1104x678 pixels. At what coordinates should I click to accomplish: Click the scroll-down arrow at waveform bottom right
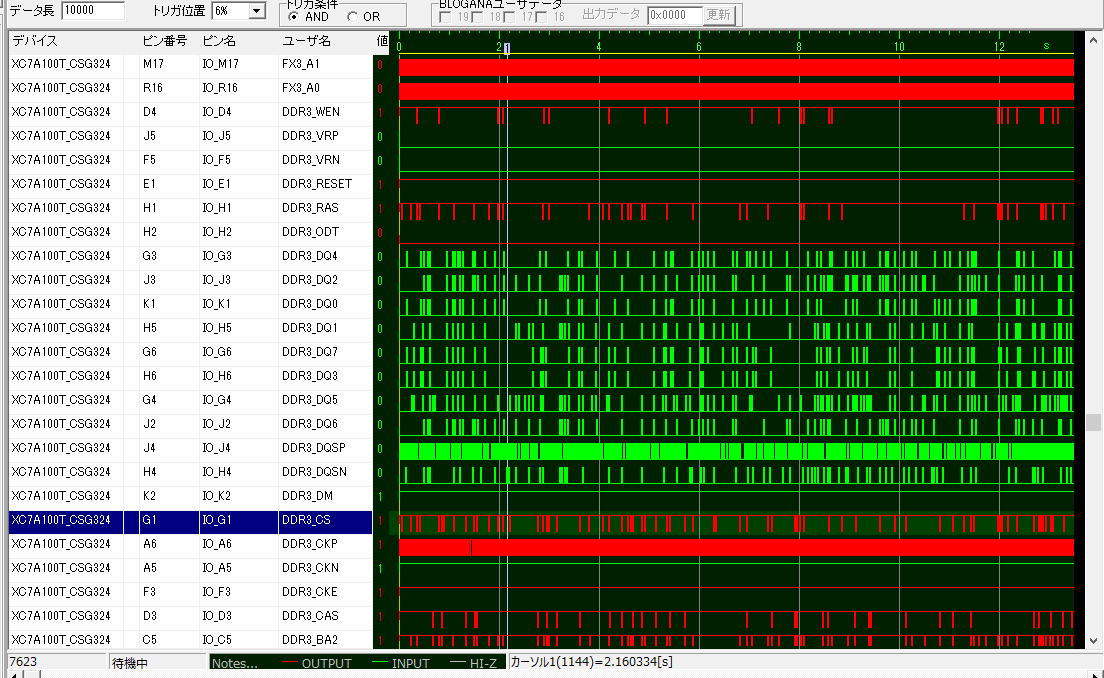tap(1093, 640)
